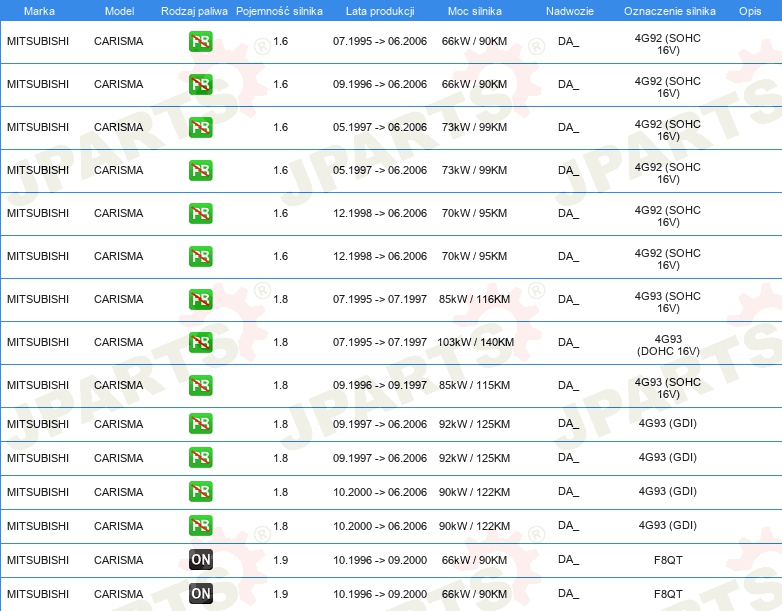Click PB fuel icon in the 85kW / 116KM row
The image size is (782, 611).
pos(201,300)
